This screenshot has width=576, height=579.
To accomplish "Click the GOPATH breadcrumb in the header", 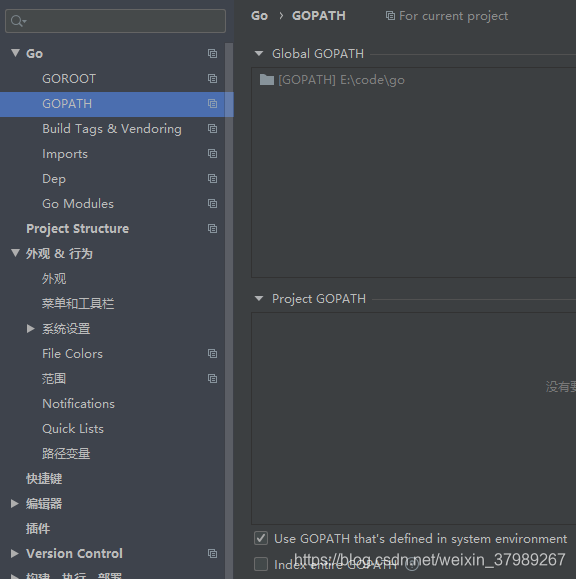I will pos(319,16).
